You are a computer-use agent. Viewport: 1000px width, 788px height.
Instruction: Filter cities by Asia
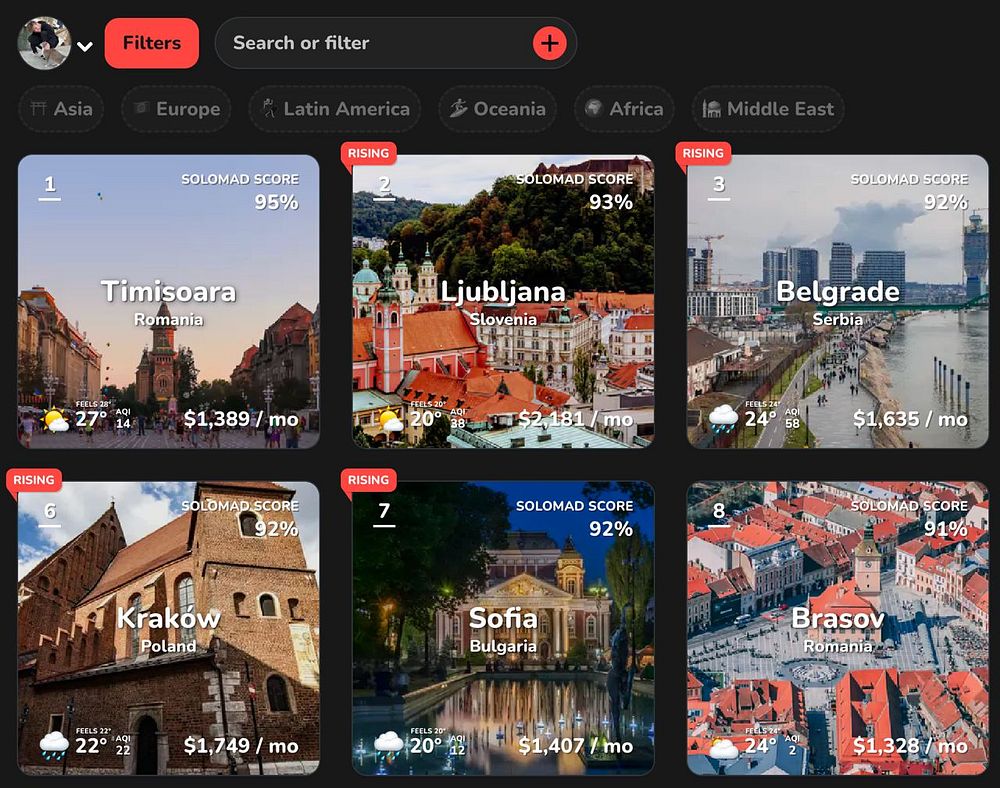coord(61,109)
